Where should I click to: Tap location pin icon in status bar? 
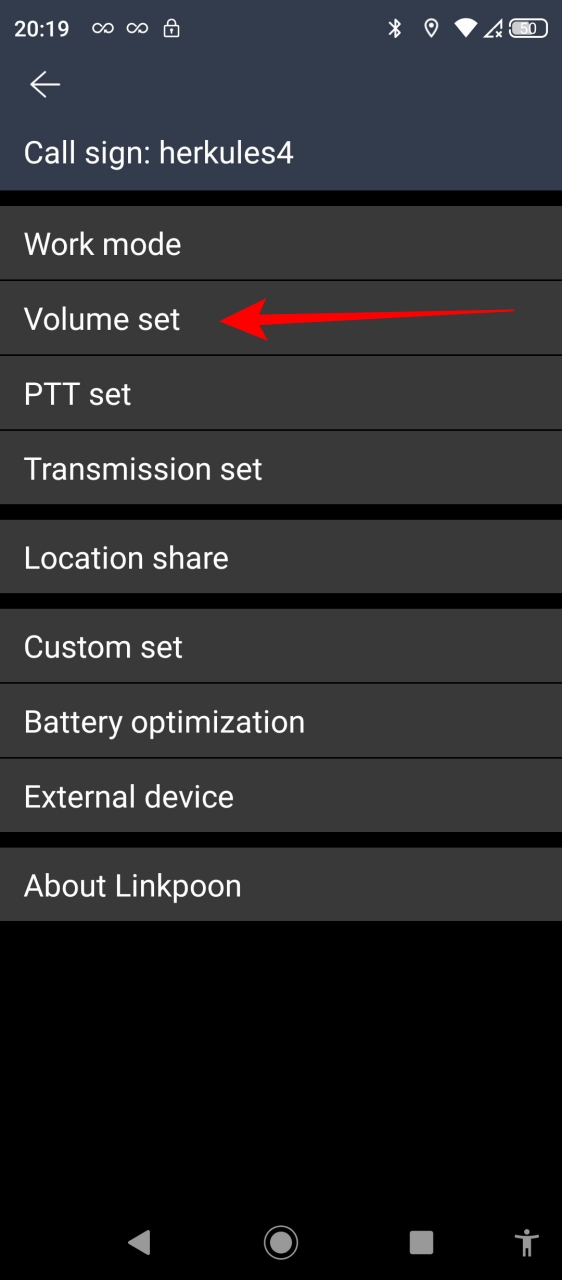(431, 28)
